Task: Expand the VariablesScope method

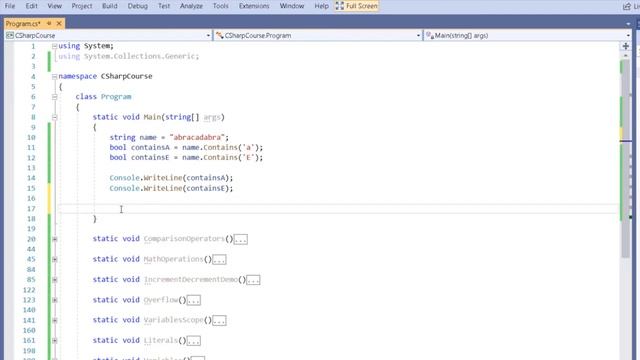Action: [x=54, y=320]
